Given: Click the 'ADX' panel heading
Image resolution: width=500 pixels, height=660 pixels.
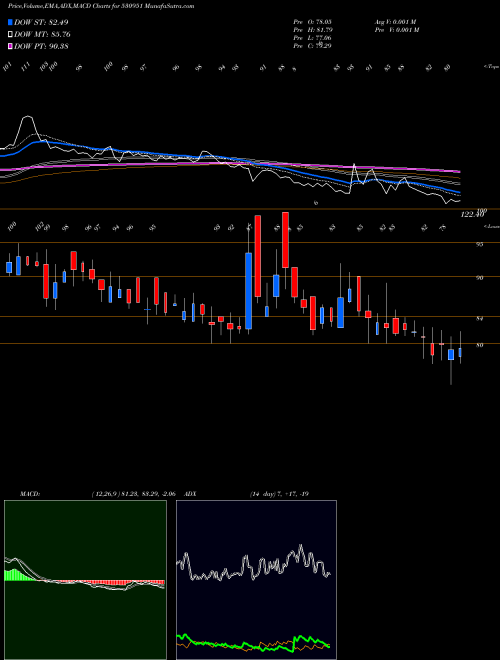Looking at the screenshot, I should 191,494.
